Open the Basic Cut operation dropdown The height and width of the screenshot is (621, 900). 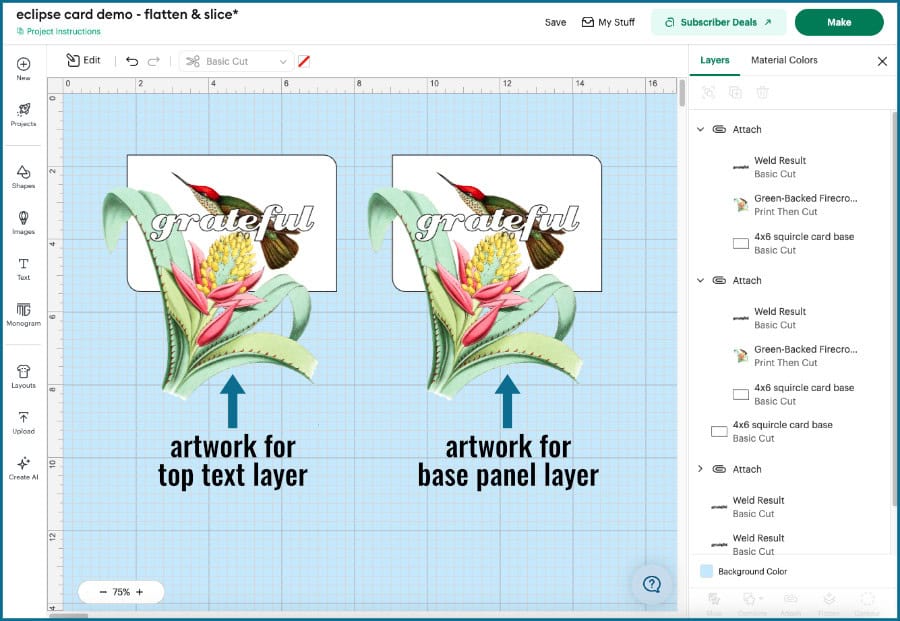(x=236, y=61)
